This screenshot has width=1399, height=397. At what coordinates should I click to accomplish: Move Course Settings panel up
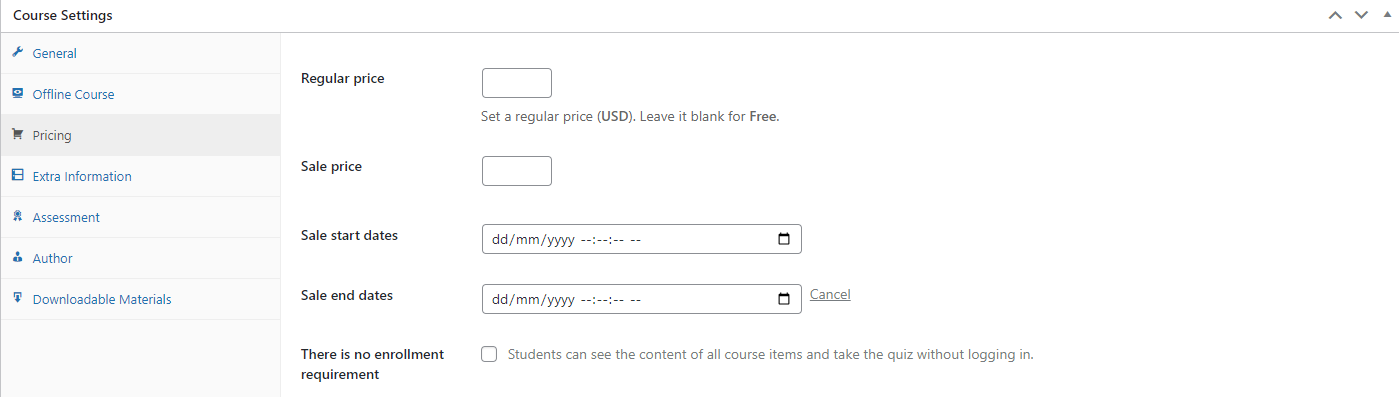[1335, 15]
